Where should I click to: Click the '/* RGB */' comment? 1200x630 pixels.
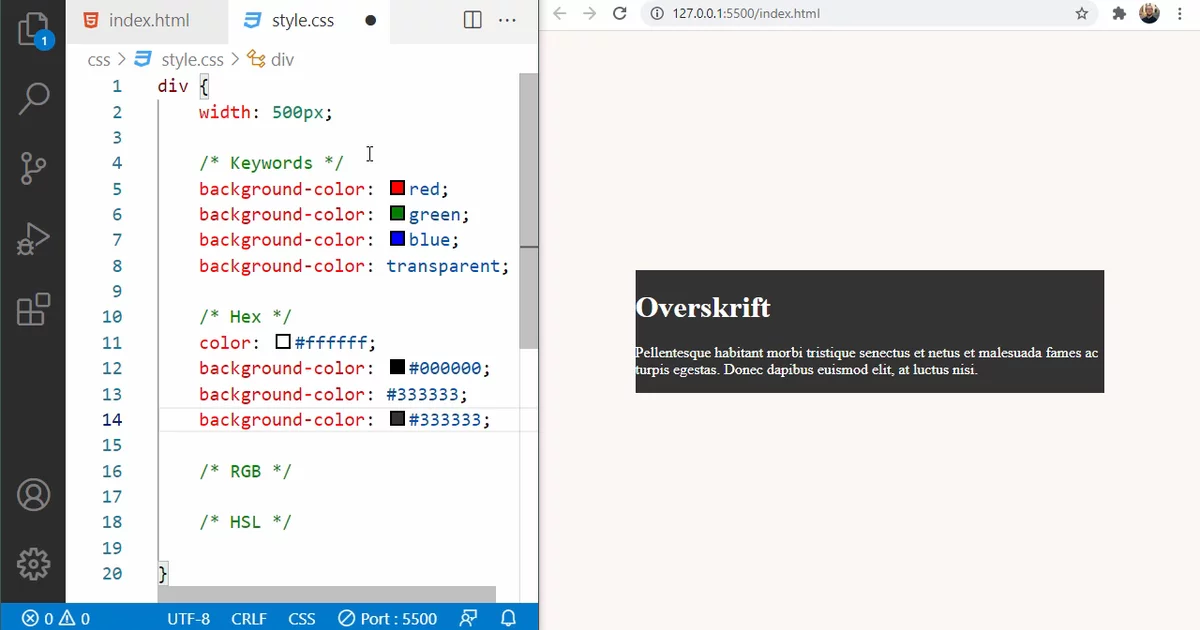[x=245, y=471]
